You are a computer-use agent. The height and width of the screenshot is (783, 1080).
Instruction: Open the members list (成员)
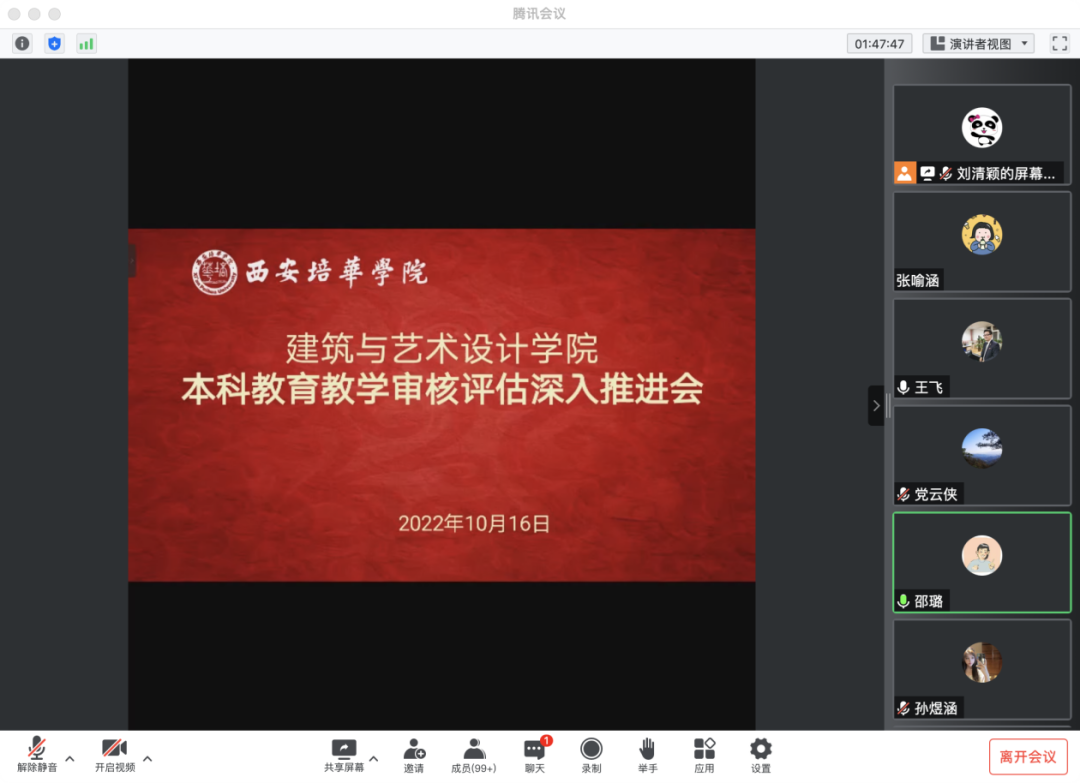[473, 755]
